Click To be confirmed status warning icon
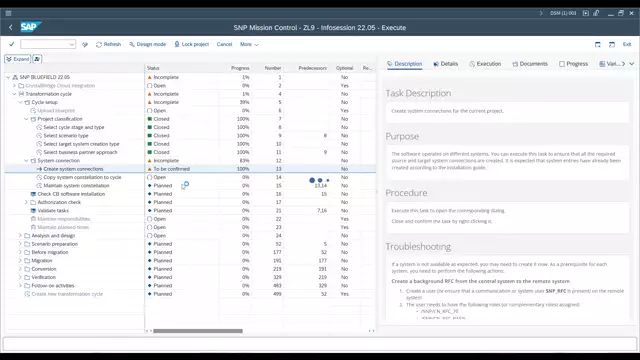Image resolution: width=640 pixels, height=360 pixels. click(149, 169)
